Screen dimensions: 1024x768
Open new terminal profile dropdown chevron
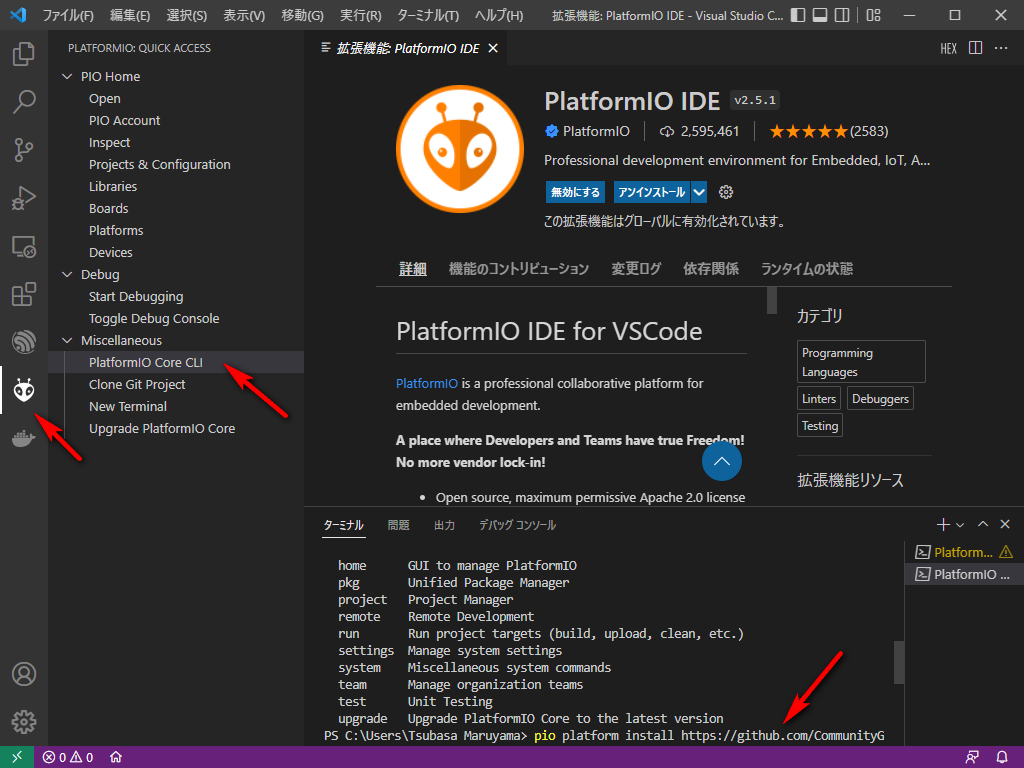pyautogui.click(x=960, y=524)
